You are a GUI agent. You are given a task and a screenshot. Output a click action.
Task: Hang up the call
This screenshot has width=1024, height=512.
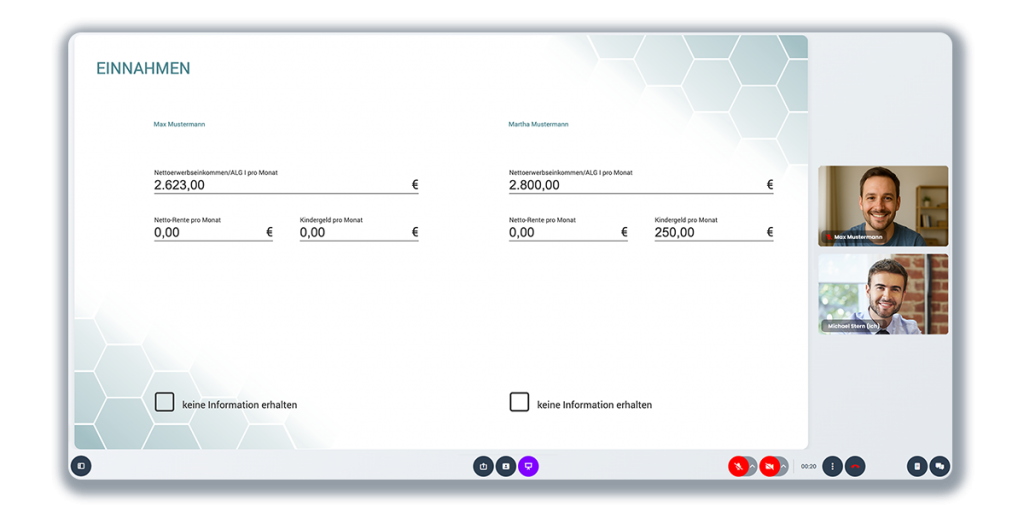(x=855, y=466)
